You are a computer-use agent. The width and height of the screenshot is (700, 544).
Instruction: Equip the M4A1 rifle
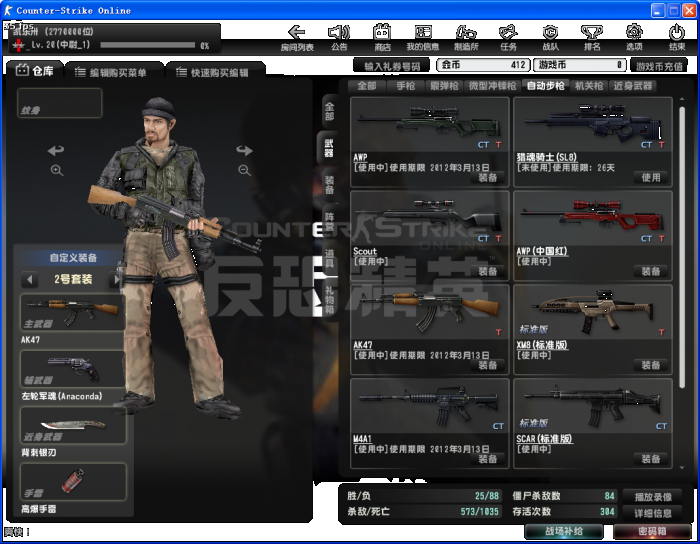click(x=488, y=459)
